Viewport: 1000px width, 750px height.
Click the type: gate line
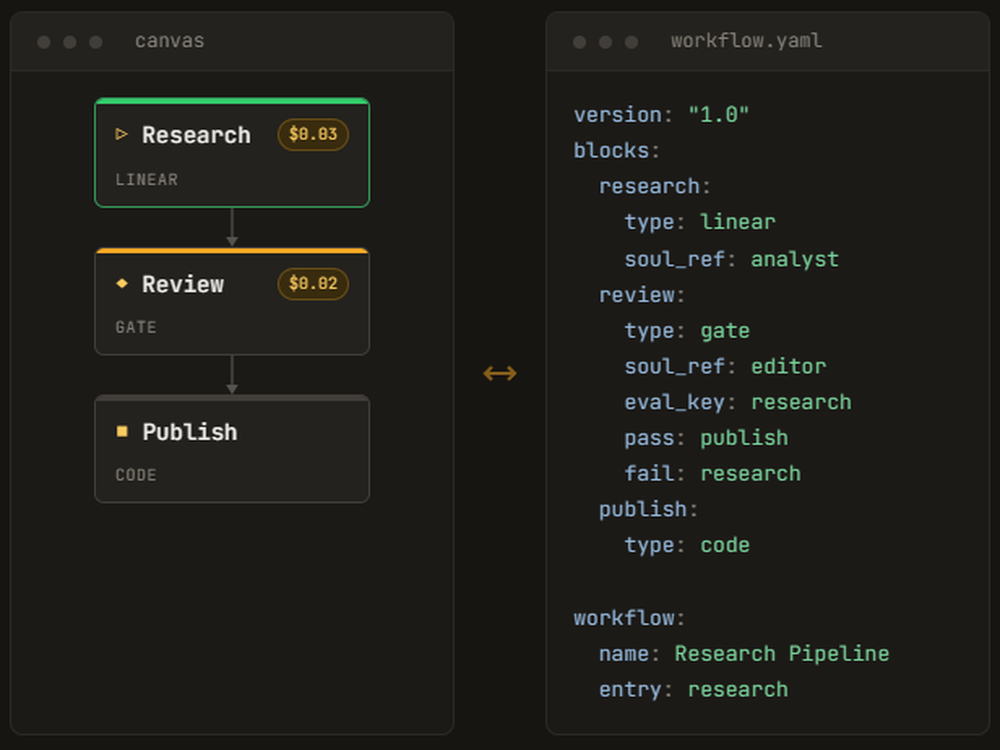click(687, 330)
